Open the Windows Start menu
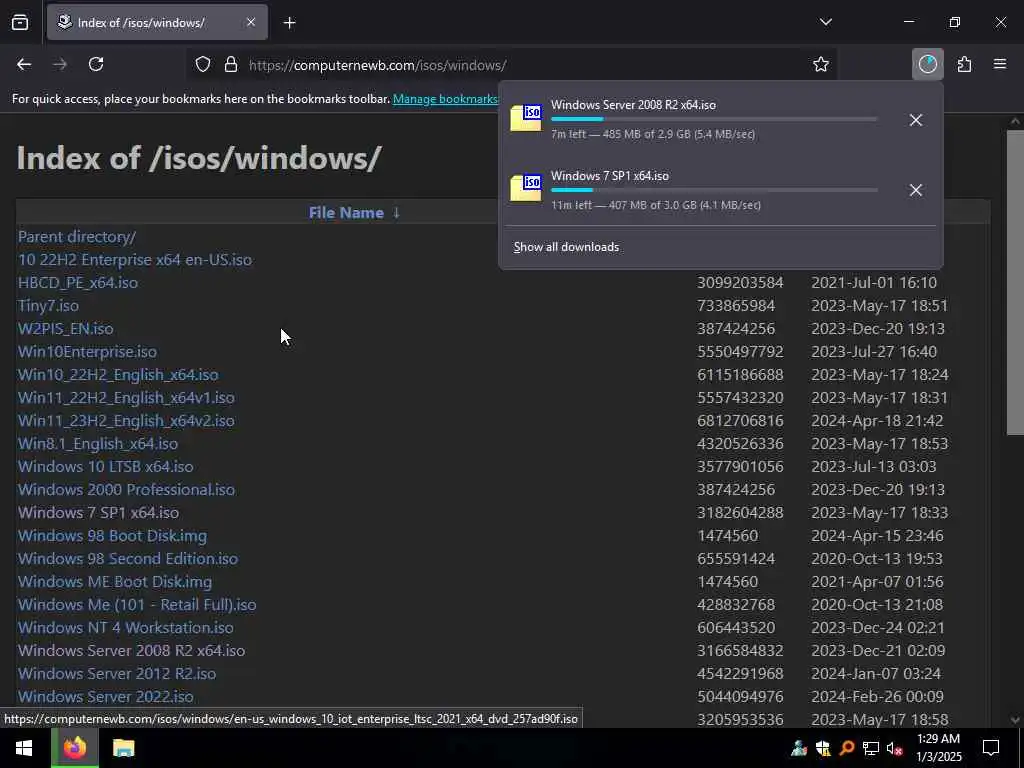Image resolution: width=1024 pixels, height=768 pixels. pos(25,748)
